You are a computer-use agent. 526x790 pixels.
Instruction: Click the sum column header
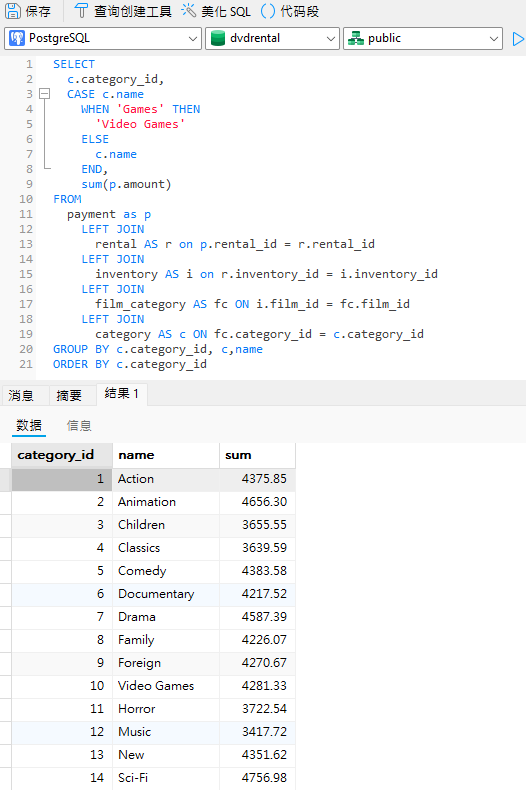[257, 455]
